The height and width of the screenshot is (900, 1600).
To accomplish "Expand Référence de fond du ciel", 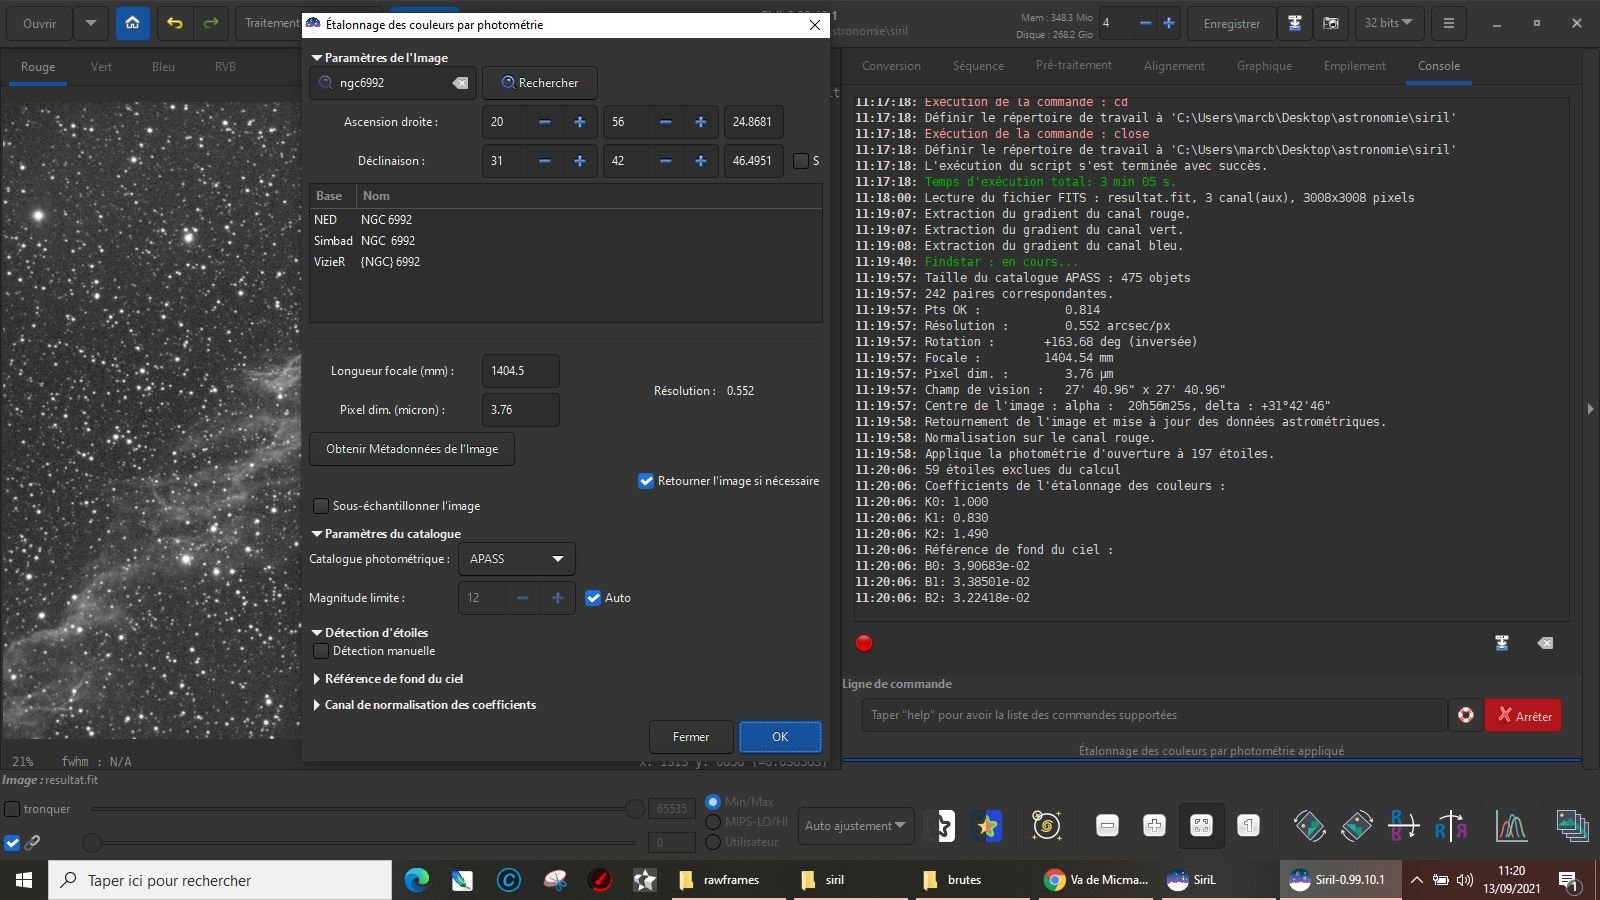I will pyautogui.click(x=317, y=679).
